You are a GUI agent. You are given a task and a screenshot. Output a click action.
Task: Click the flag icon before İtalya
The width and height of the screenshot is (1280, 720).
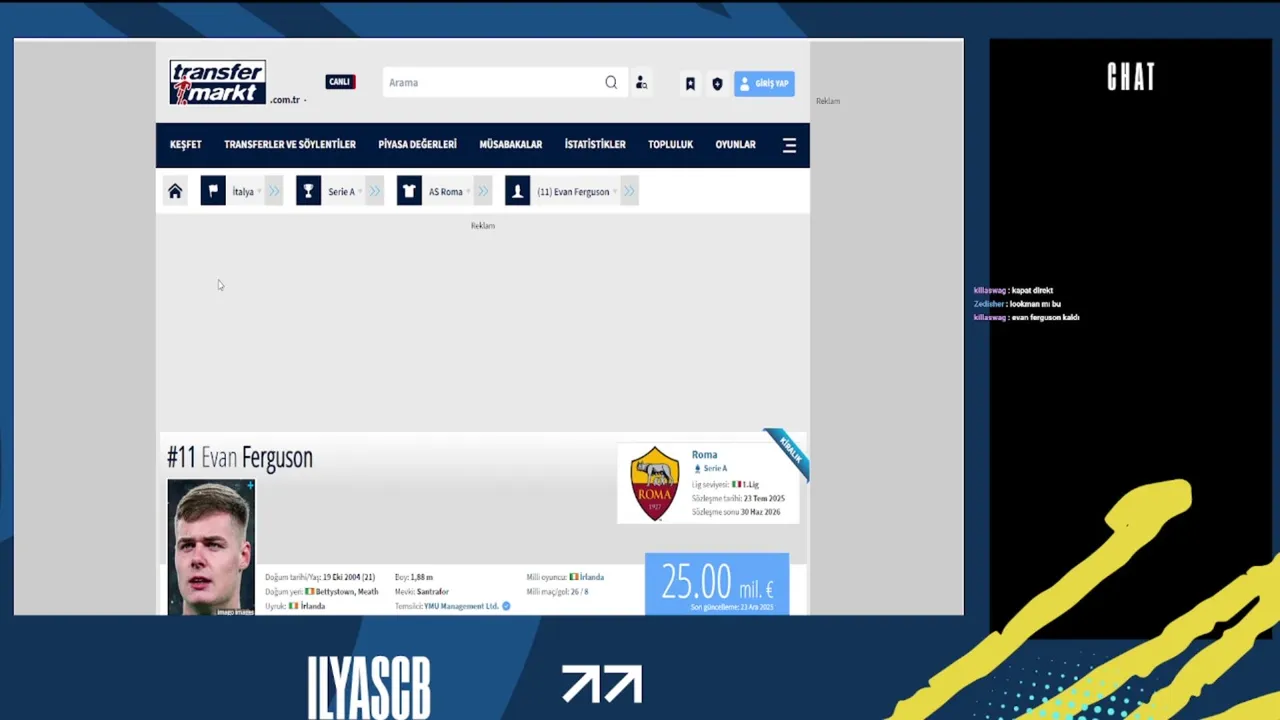213,191
